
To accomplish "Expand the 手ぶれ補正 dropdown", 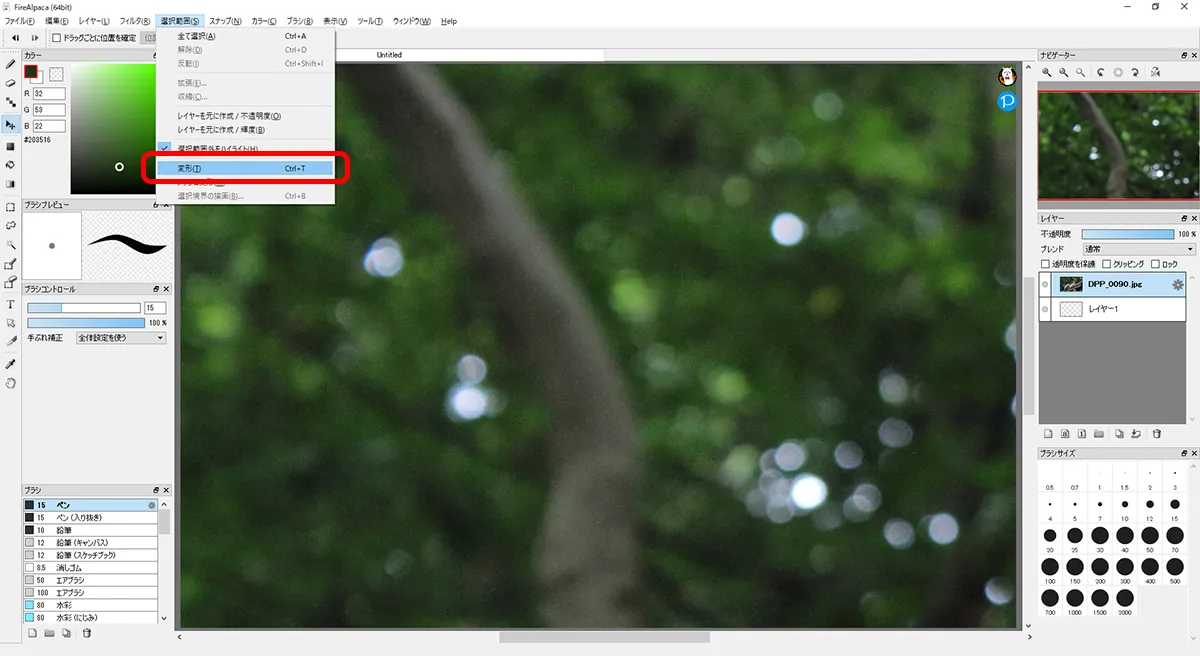I will point(121,338).
